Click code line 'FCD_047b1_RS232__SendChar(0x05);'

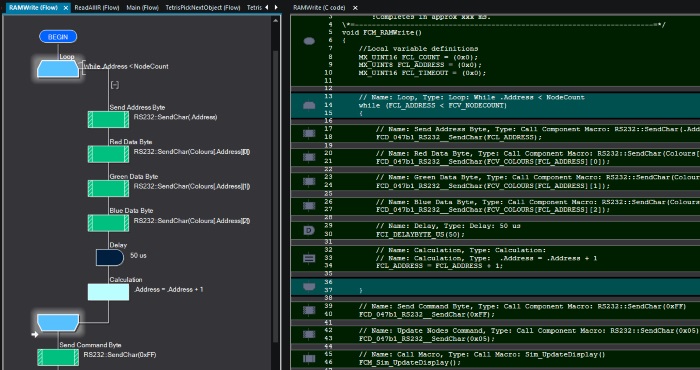click(426, 339)
